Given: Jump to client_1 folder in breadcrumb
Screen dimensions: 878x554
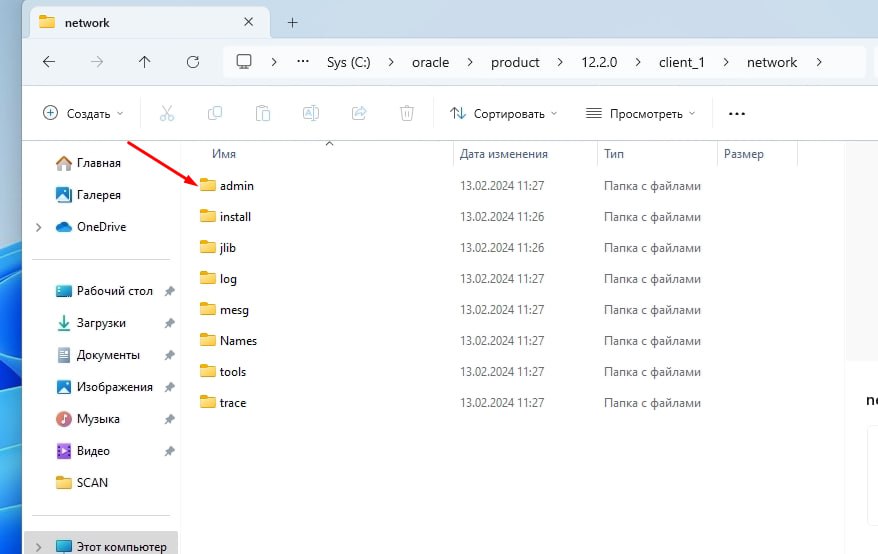Looking at the screenshot, I should click(681, 62).
